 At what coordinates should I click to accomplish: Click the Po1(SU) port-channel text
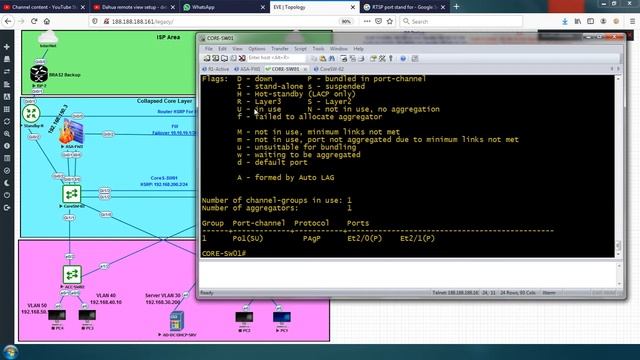click(x=248, y=238)
